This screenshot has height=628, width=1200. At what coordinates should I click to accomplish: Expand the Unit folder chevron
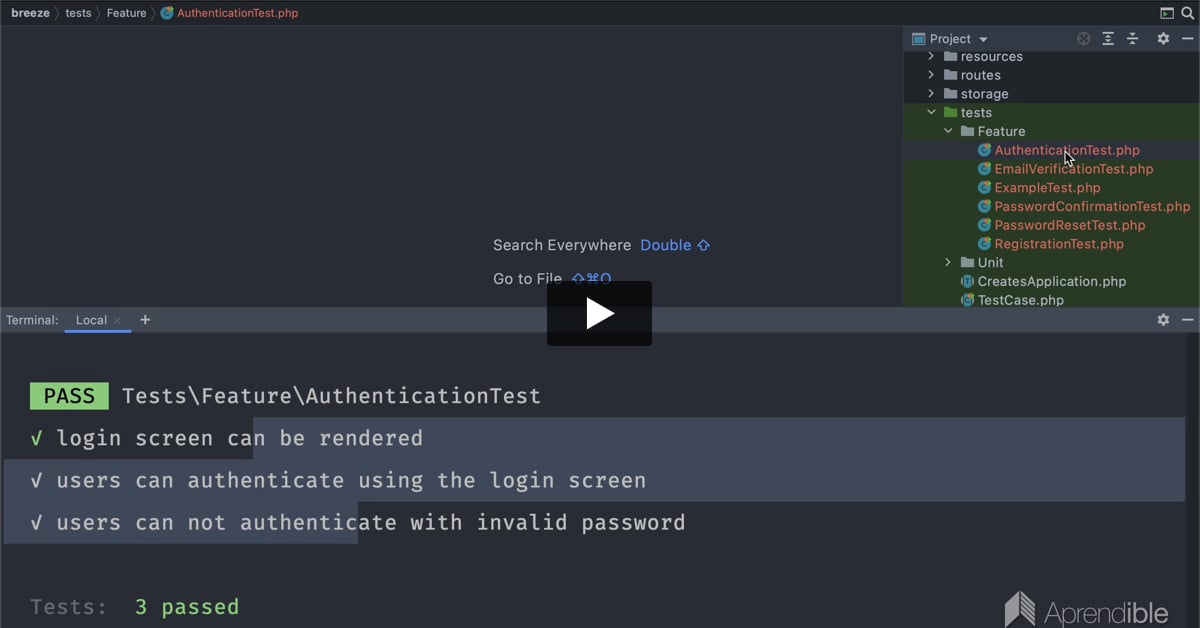tap(948, 262)
